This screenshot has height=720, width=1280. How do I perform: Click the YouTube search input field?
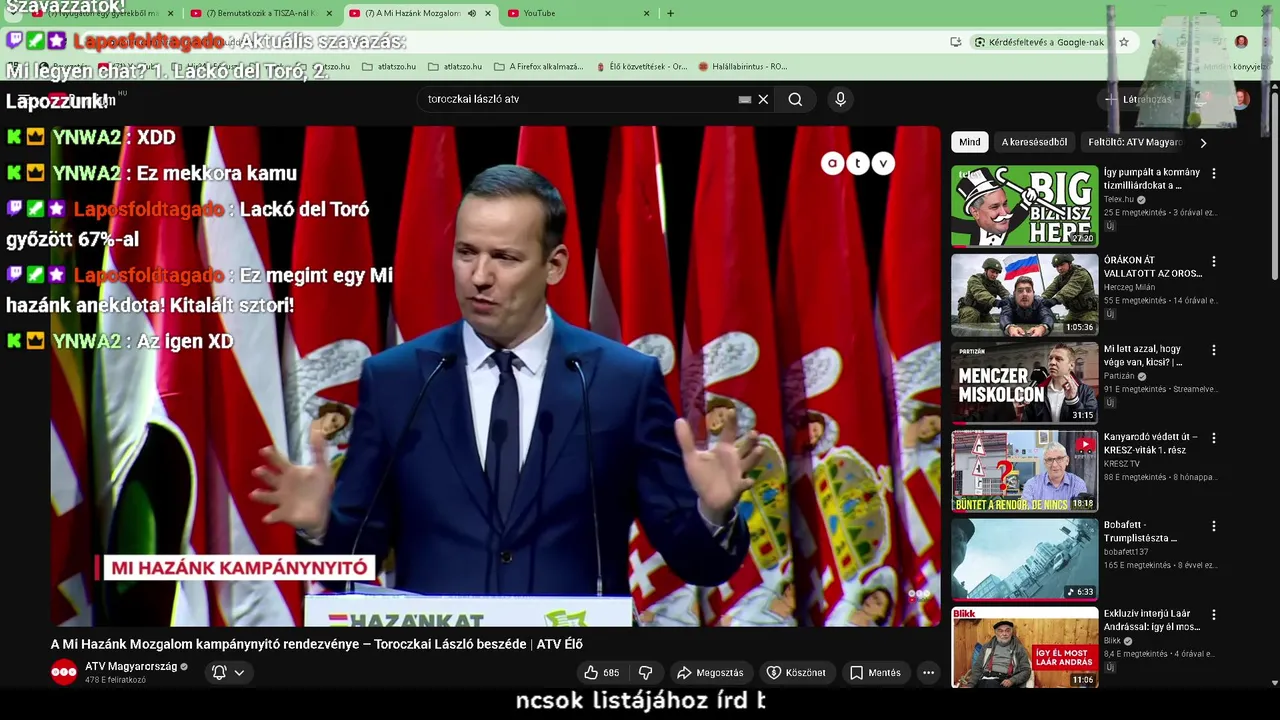[580, 99]
